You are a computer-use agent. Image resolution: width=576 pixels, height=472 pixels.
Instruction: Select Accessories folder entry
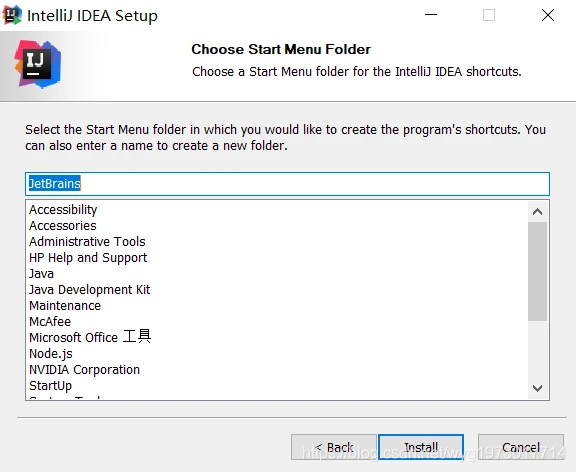coord(63,226)
